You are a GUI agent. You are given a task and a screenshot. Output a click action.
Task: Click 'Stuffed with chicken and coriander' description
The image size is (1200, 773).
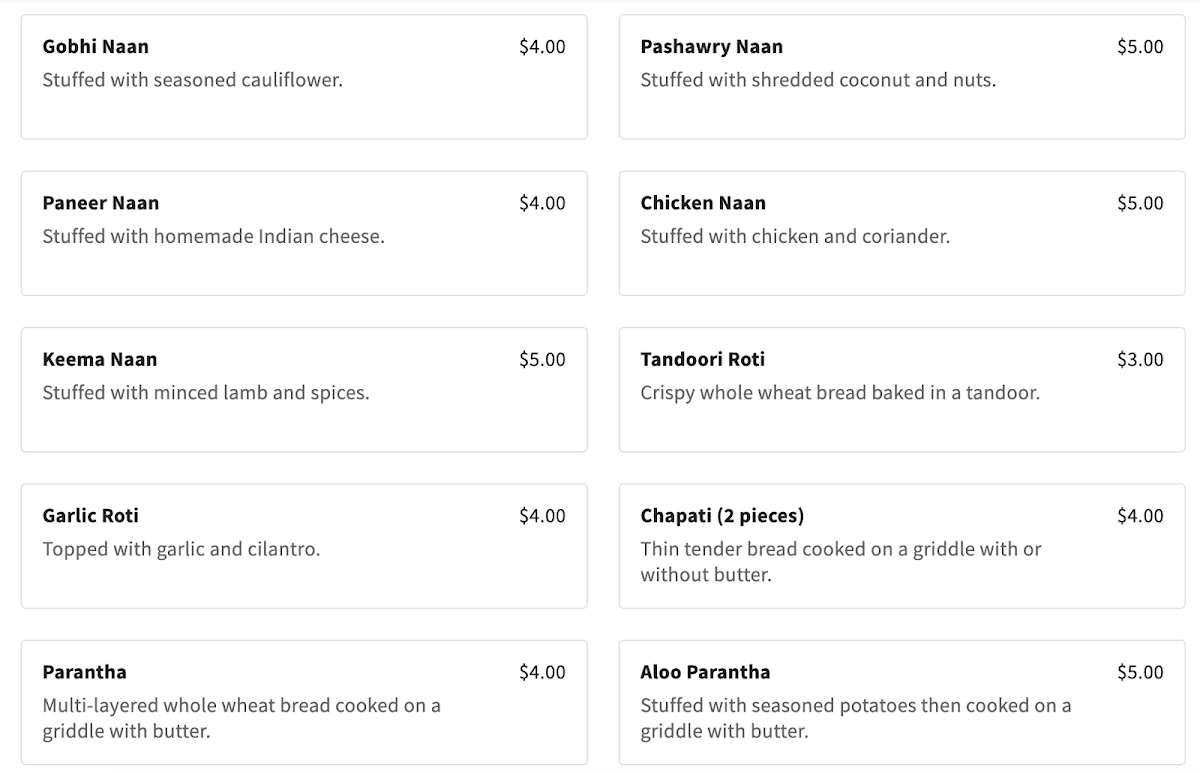pos(795,237)
